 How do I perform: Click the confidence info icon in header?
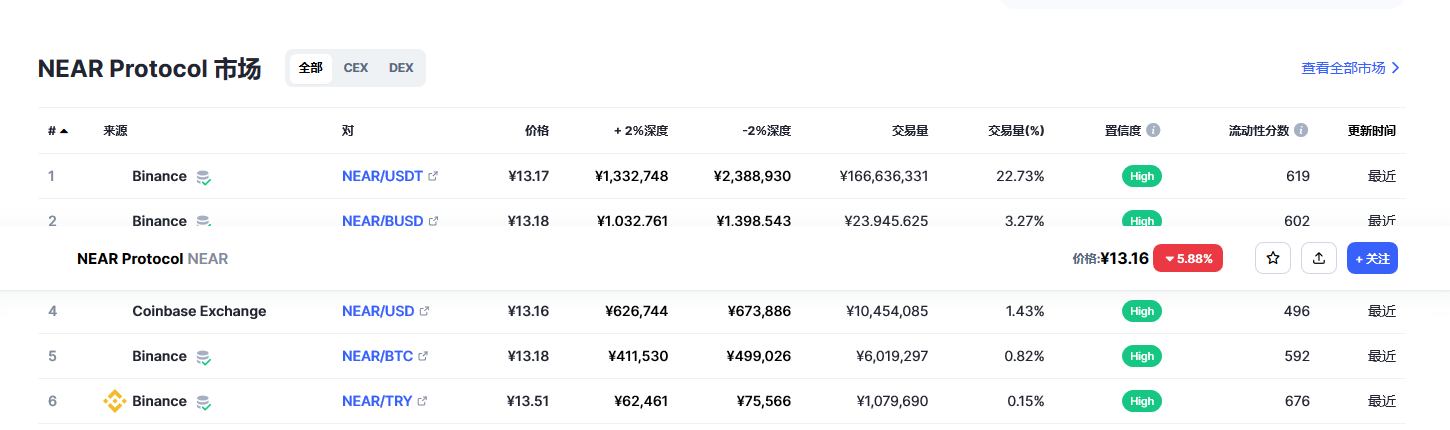point(1153,130)
